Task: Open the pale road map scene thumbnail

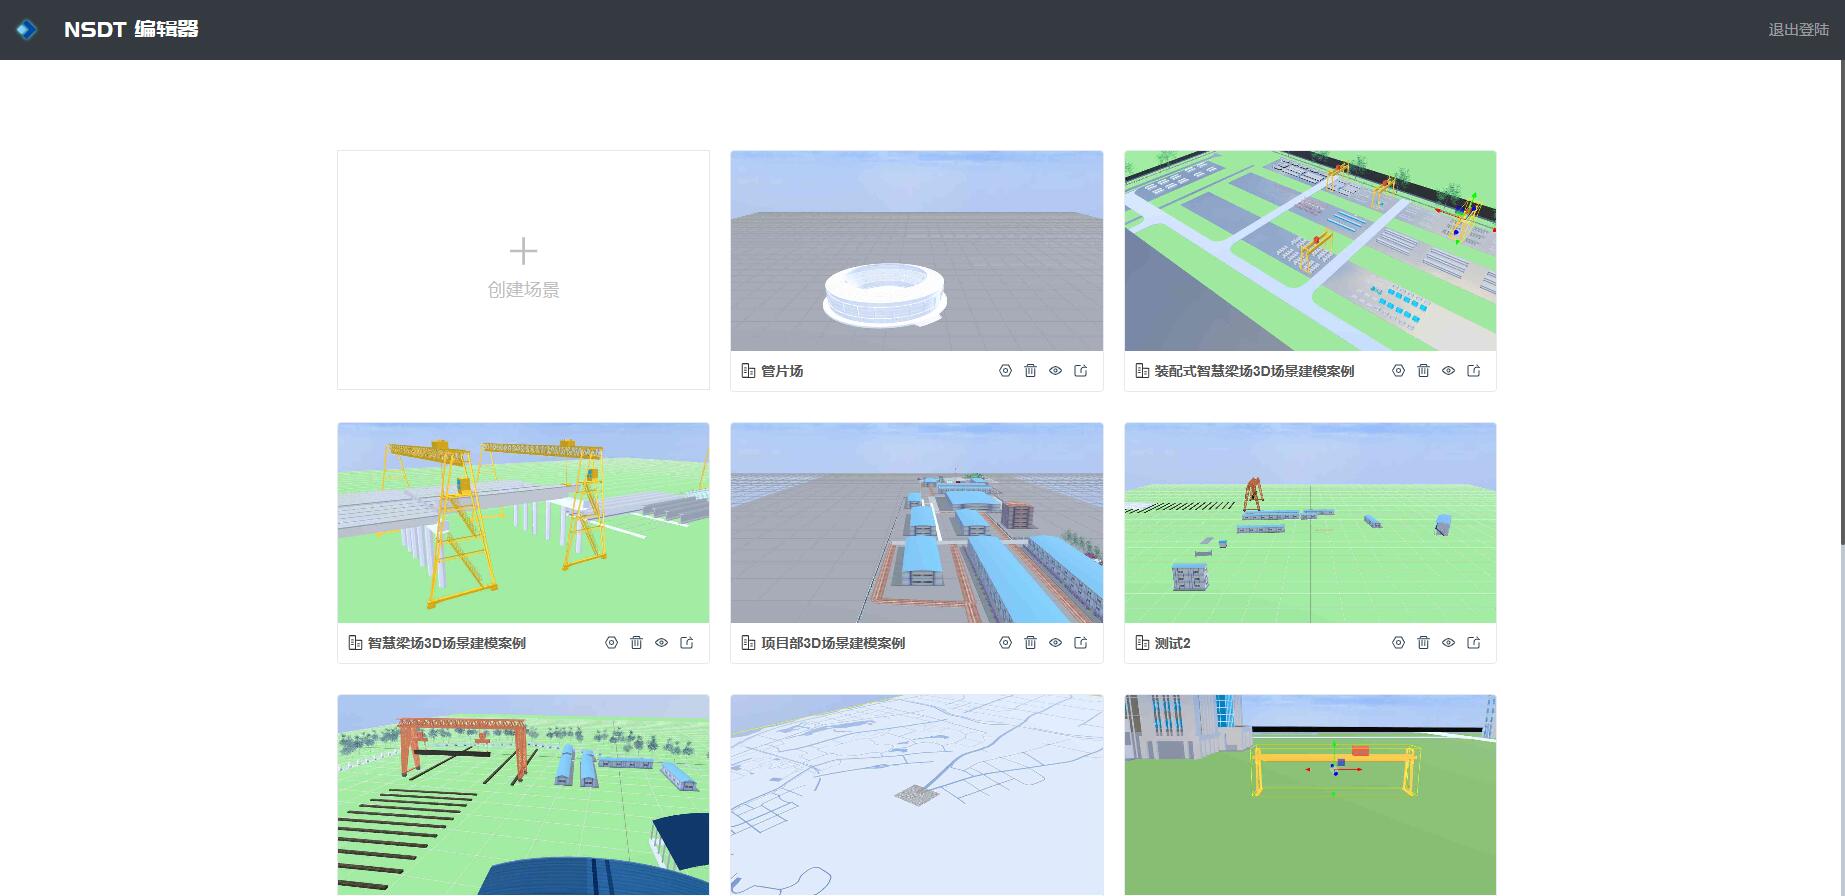Action: [x=917, y=795]
